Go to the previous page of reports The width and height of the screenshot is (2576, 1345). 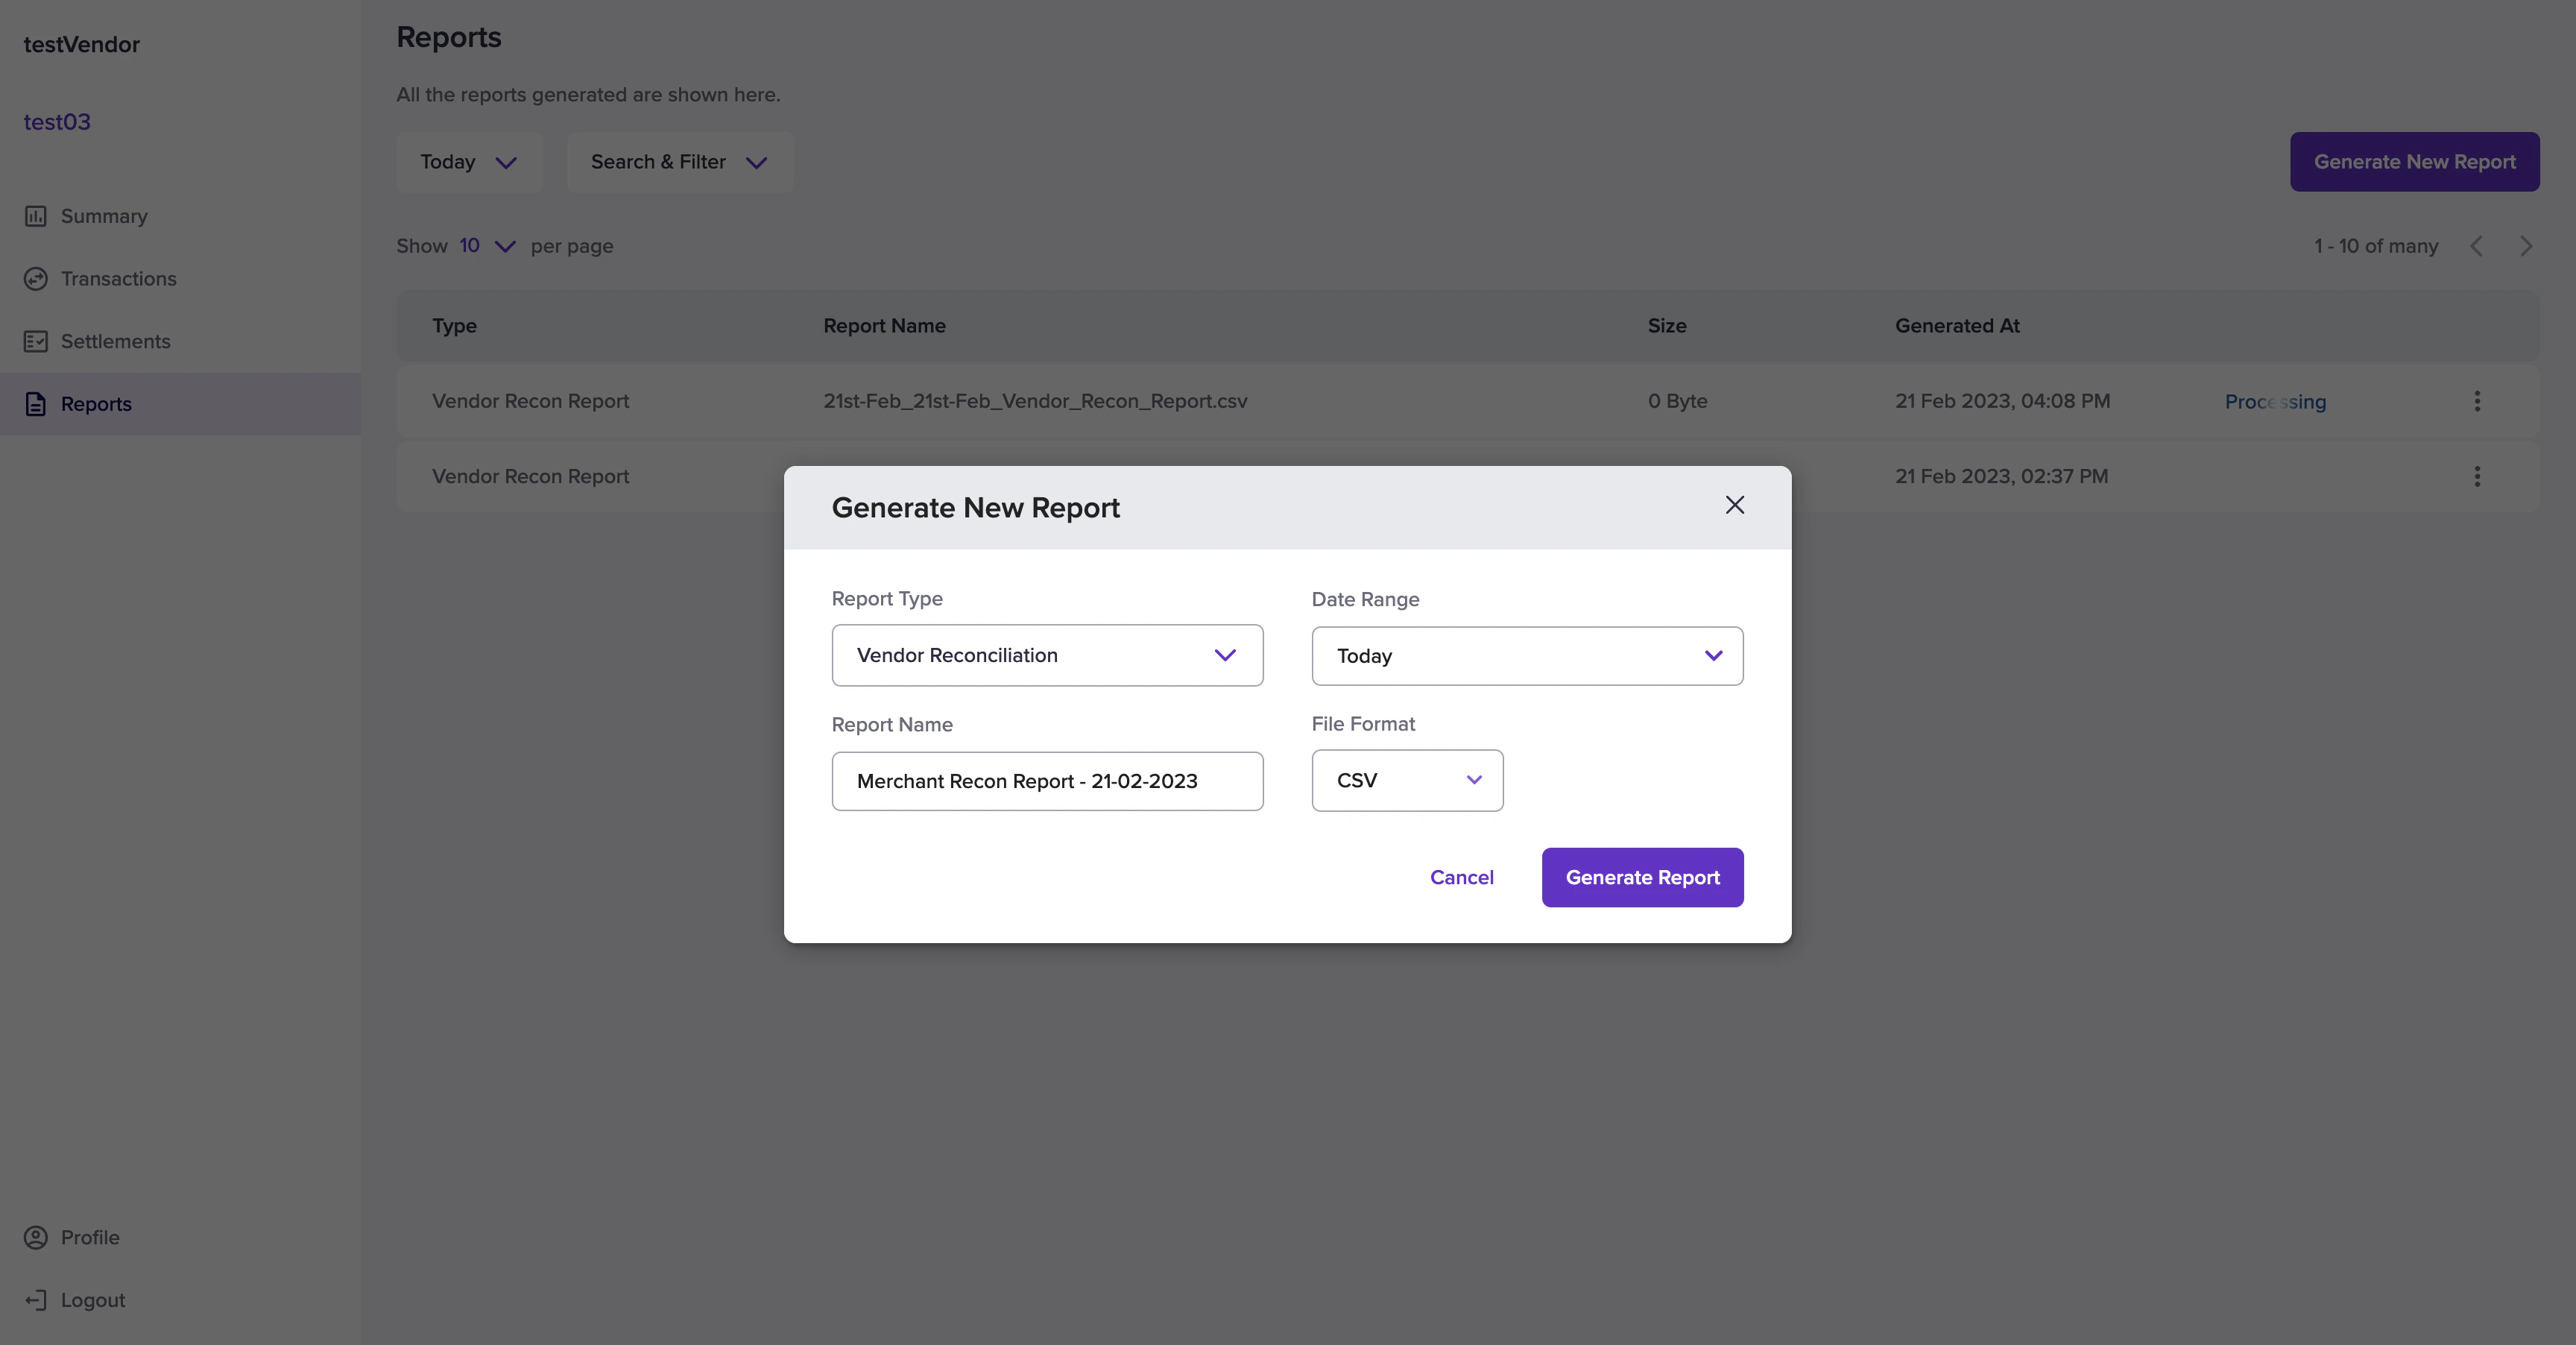2477,246
